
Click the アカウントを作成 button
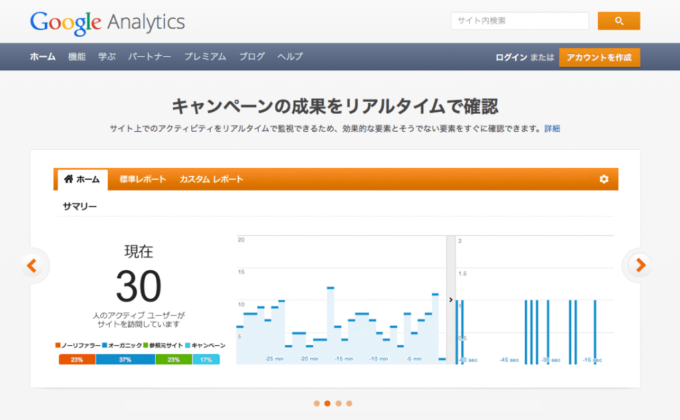click(599, 57)
